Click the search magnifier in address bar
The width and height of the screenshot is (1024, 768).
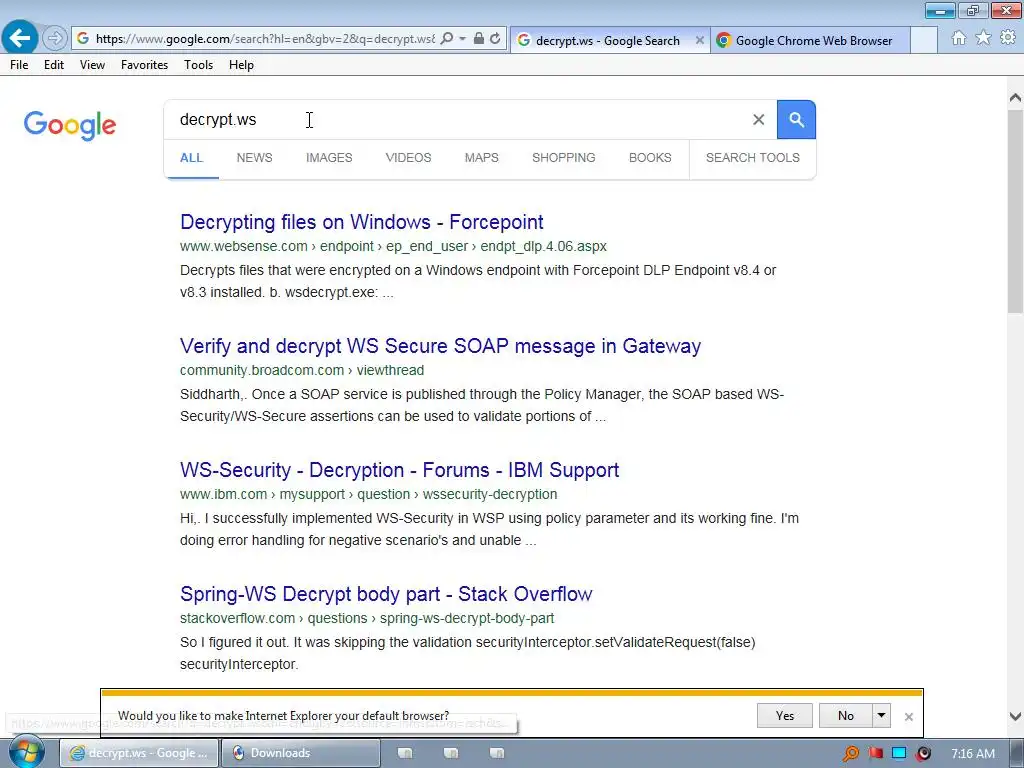pos(447,39)
